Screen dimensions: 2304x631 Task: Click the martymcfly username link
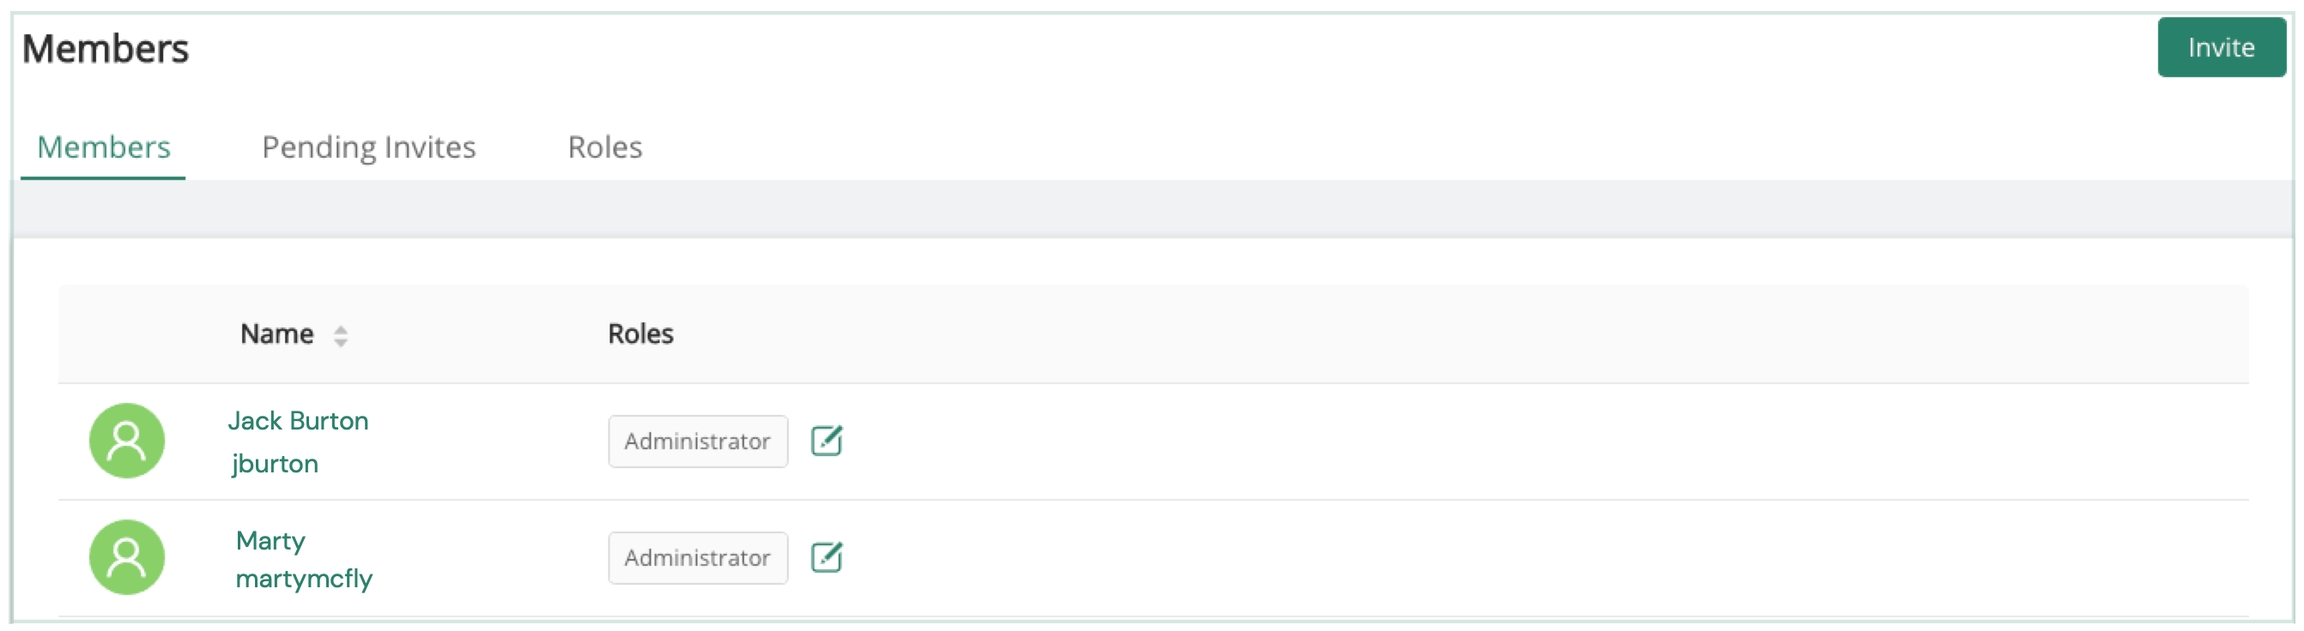(304, 579)
